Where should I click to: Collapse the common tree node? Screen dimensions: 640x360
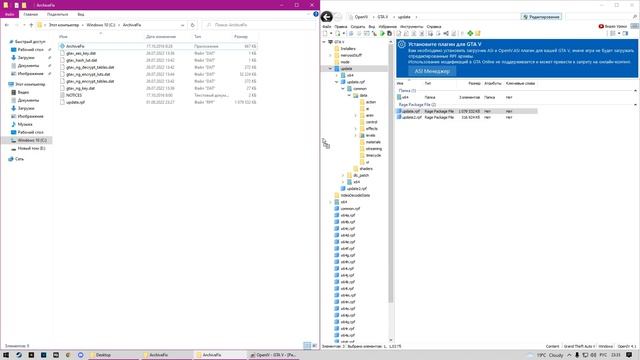point(343,89)
